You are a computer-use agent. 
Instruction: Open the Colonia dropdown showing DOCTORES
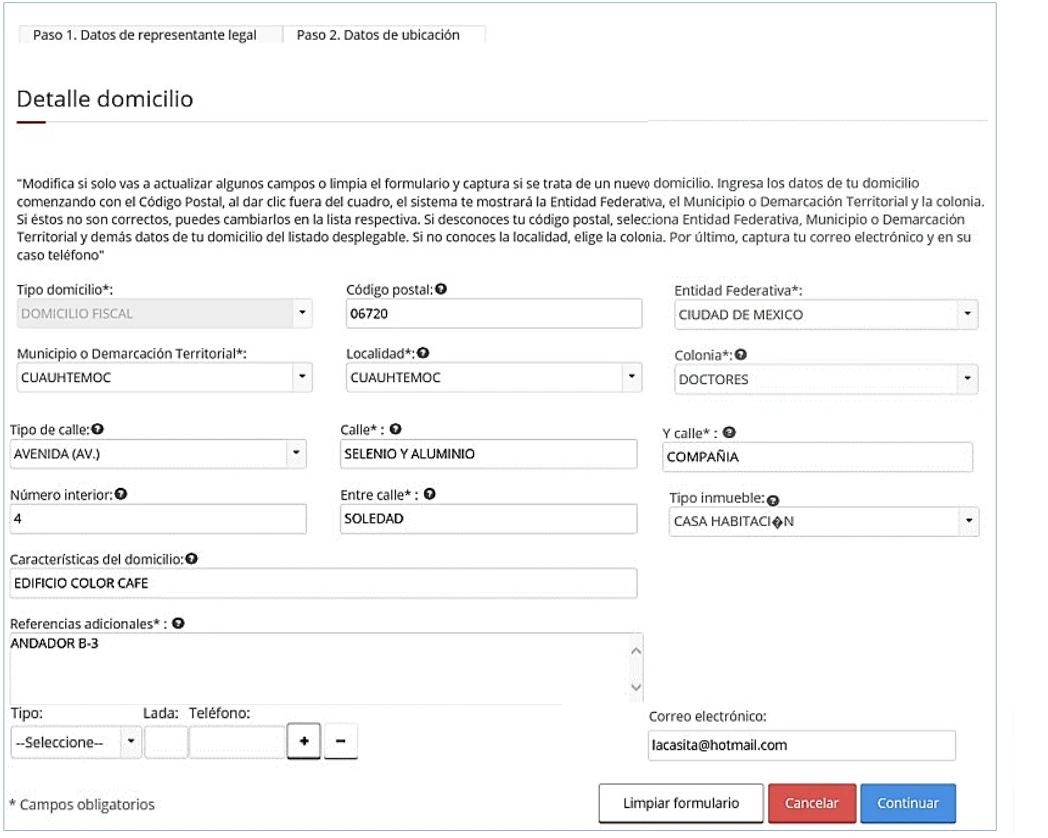pyautogui.click(x=826, y=379)
